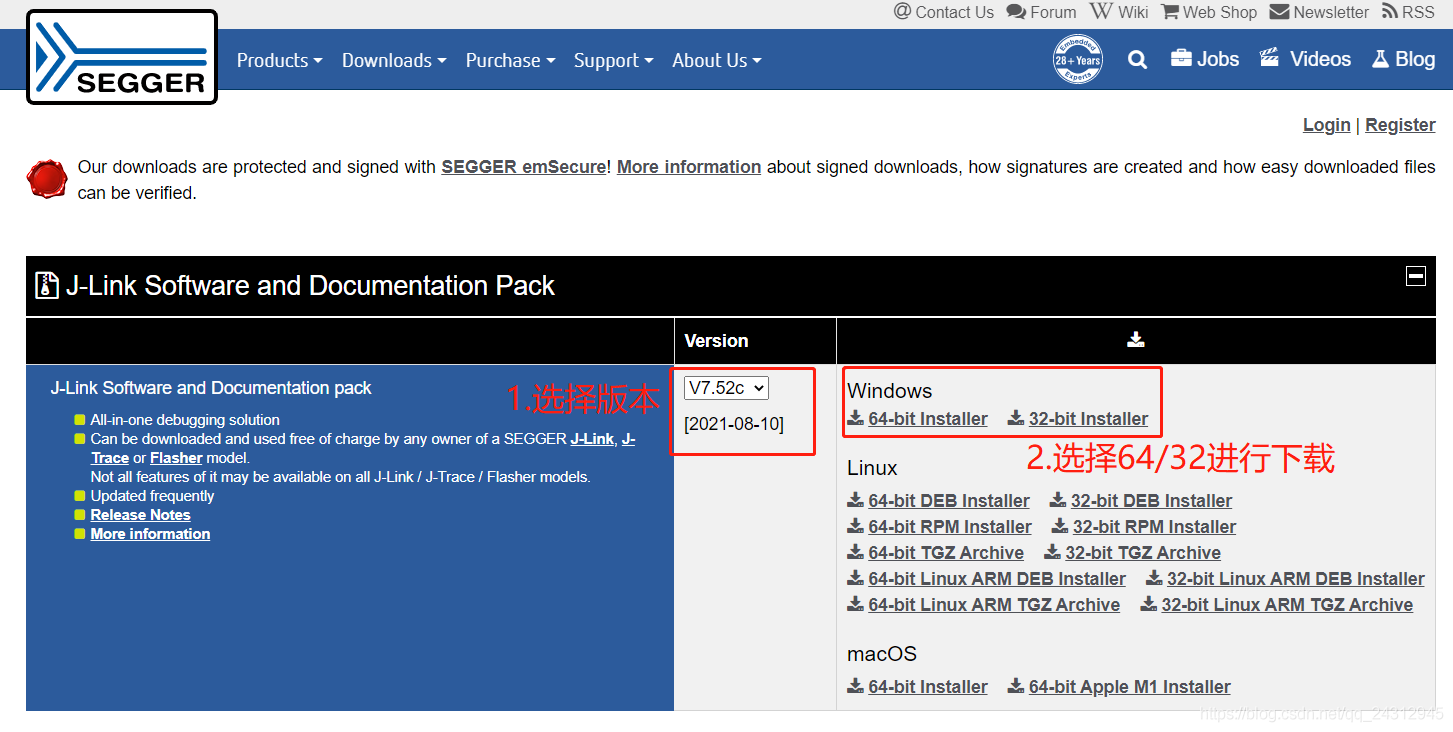The width and height of the screenshot is (1453, 732).
Task: Open the Release Notes link
Action: coord(140,515)
